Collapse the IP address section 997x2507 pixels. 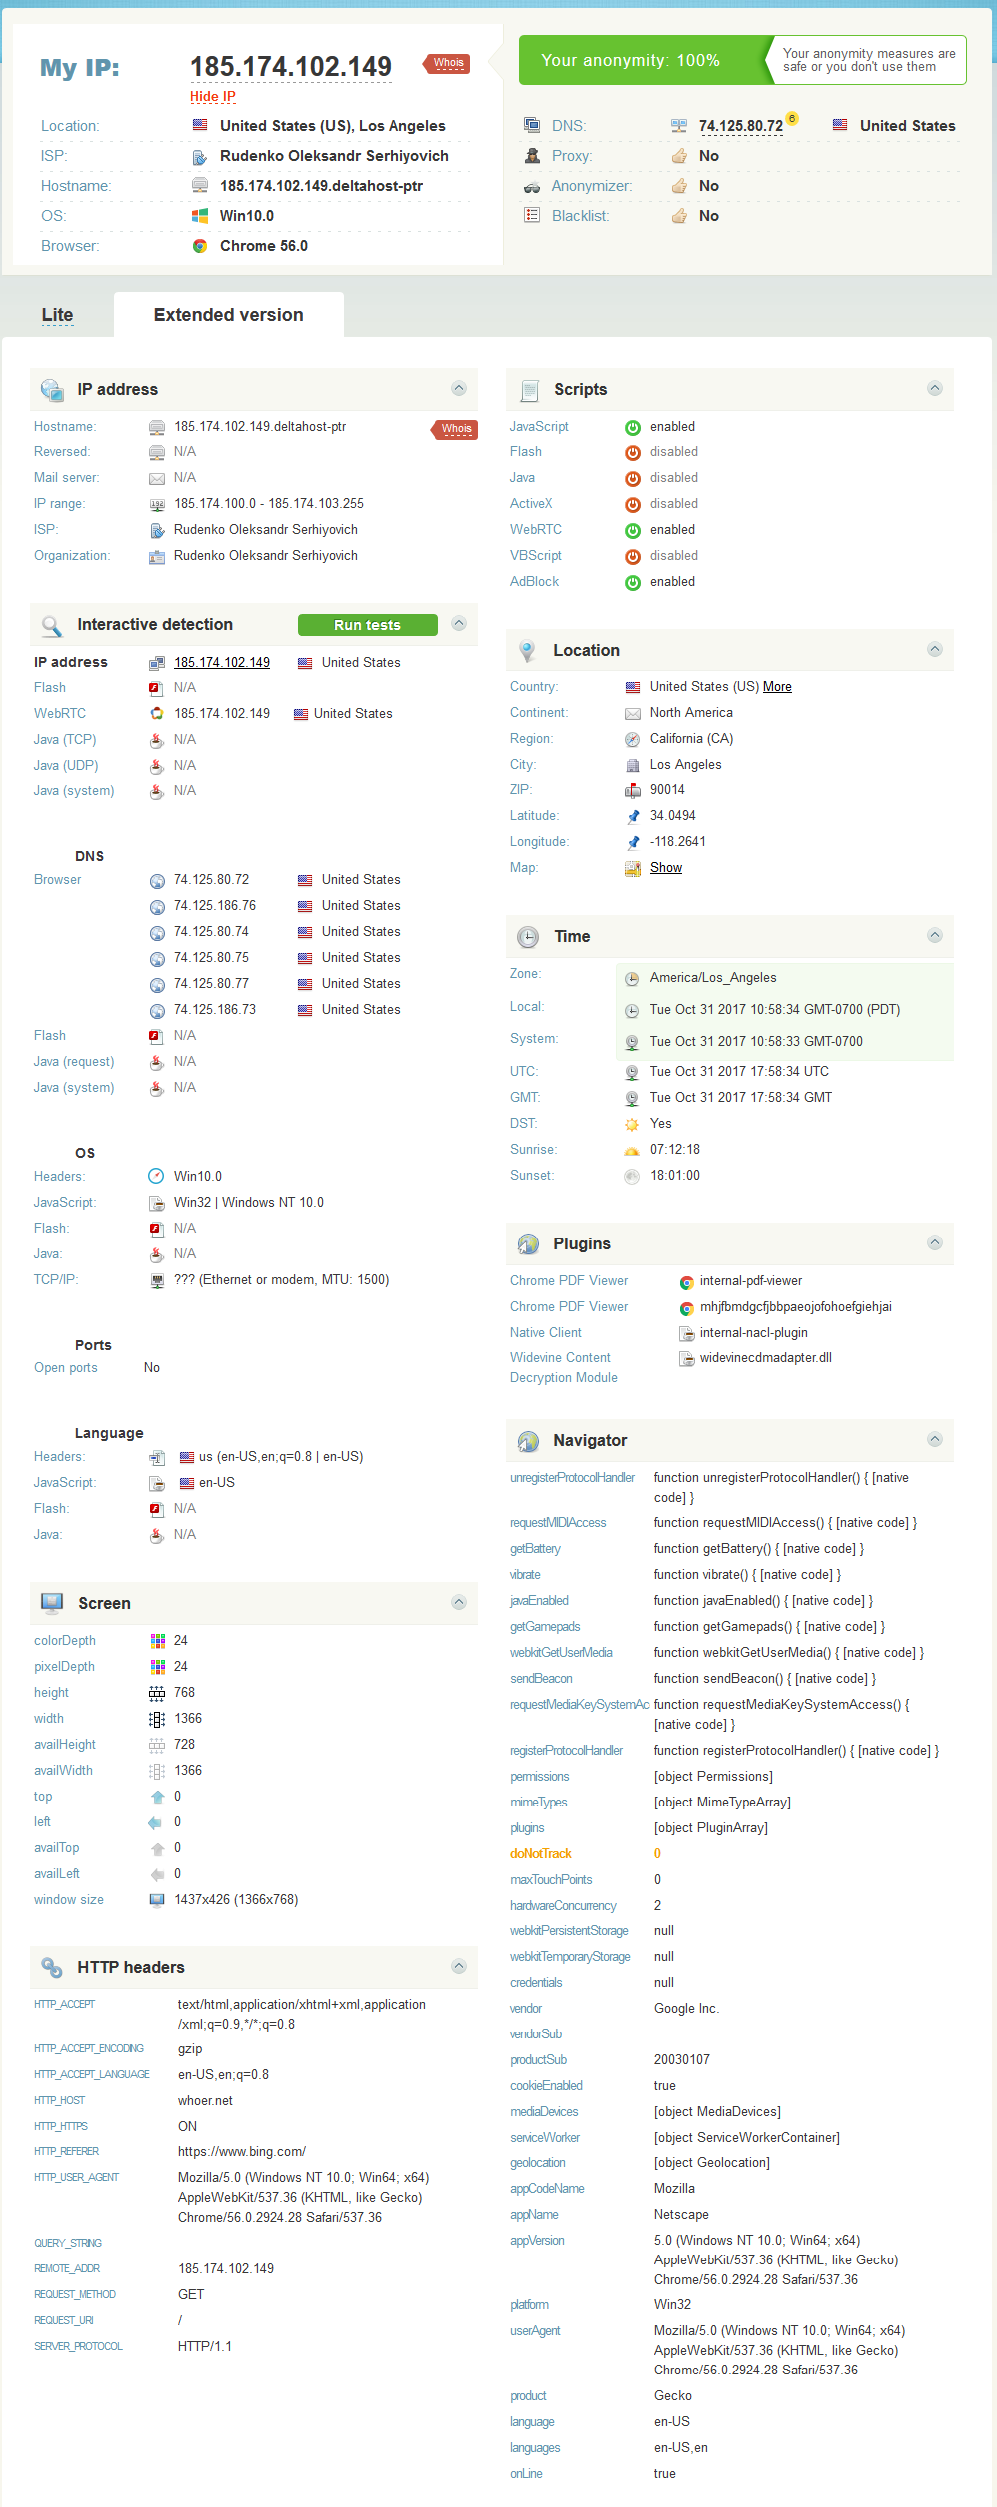(x=459, y=388)
